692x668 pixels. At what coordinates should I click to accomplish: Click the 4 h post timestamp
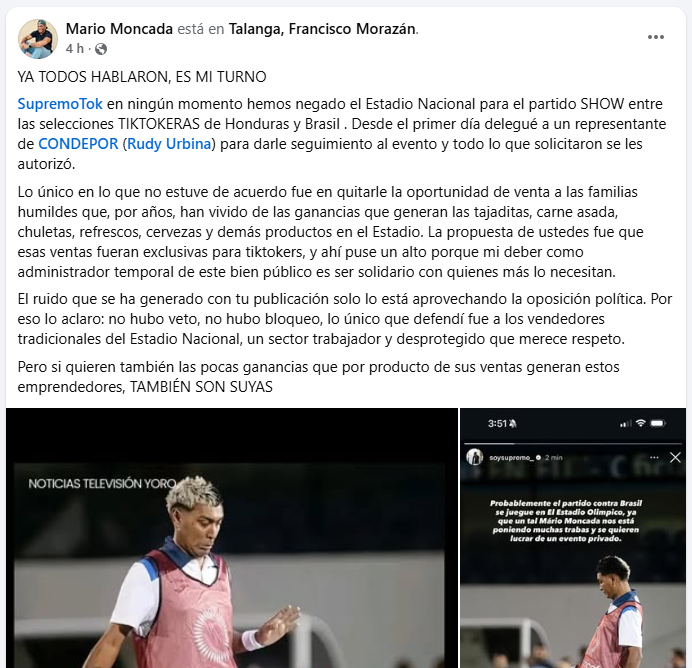coord(74,49)
